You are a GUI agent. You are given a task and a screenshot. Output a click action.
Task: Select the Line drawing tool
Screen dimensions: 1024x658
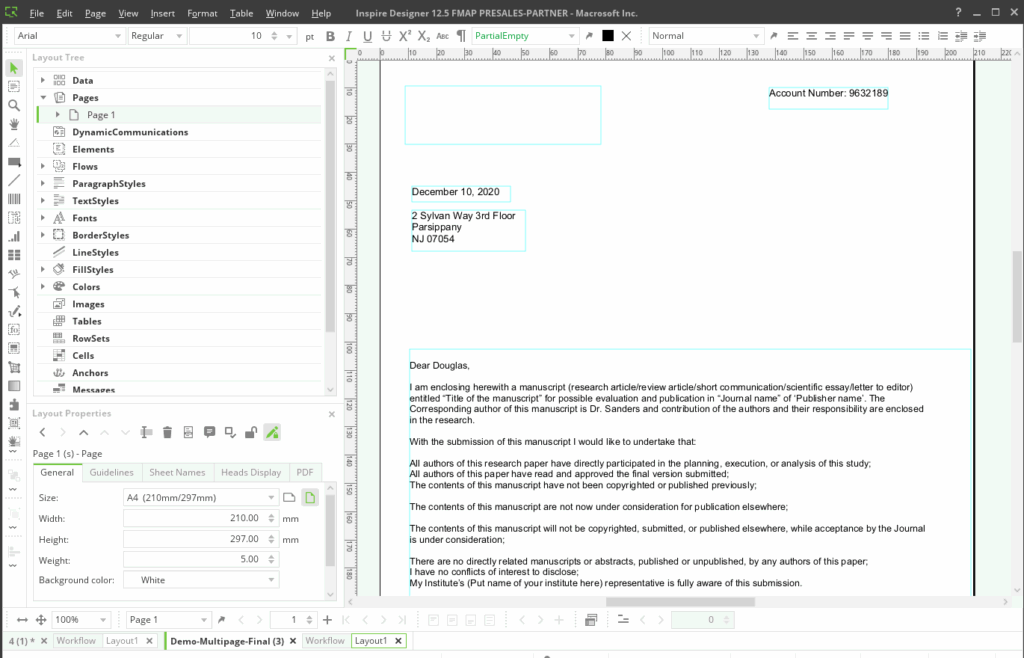(x=14, y=180)
